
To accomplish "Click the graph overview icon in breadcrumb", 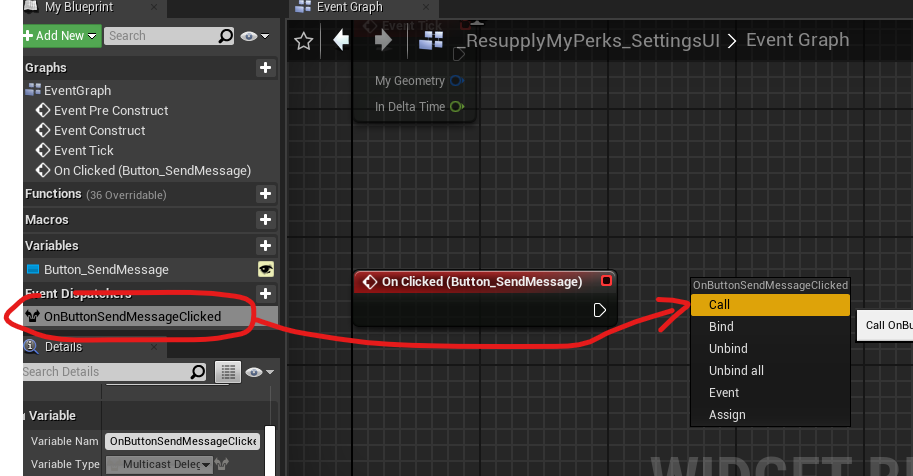I will [x=431, y=40].
